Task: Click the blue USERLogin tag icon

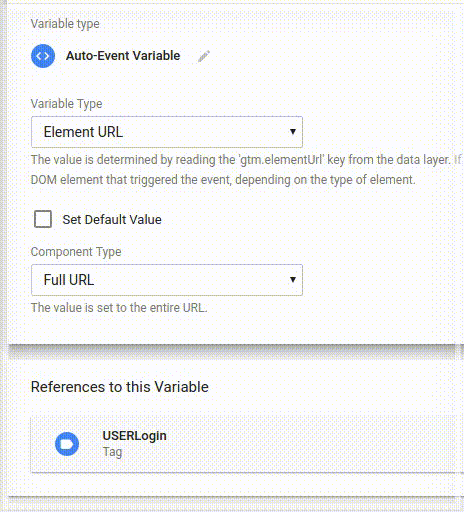Action: (x=67, y=444)
